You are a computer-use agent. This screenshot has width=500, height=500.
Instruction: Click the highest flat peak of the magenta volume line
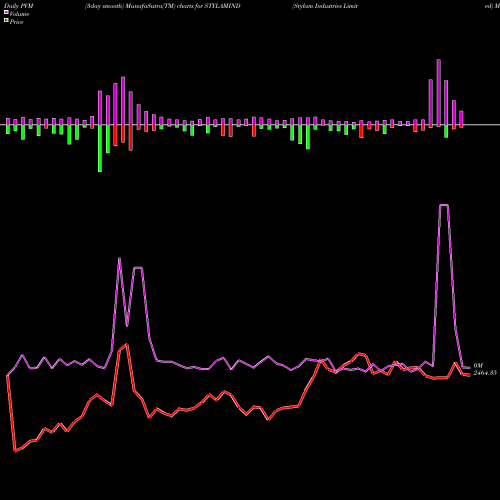[x=444, y=205]
